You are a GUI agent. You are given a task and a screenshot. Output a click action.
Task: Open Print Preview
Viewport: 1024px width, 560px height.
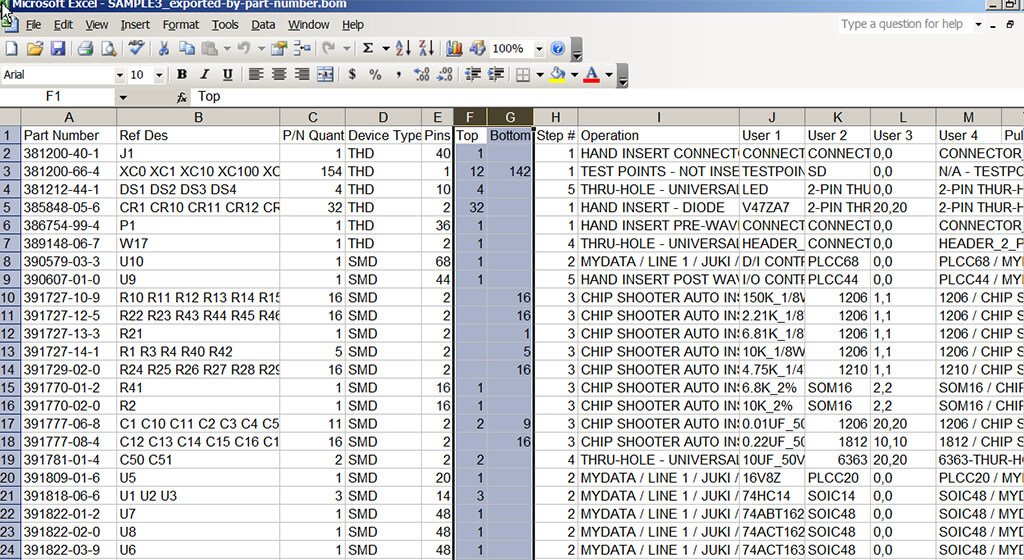tap(108, 48)
